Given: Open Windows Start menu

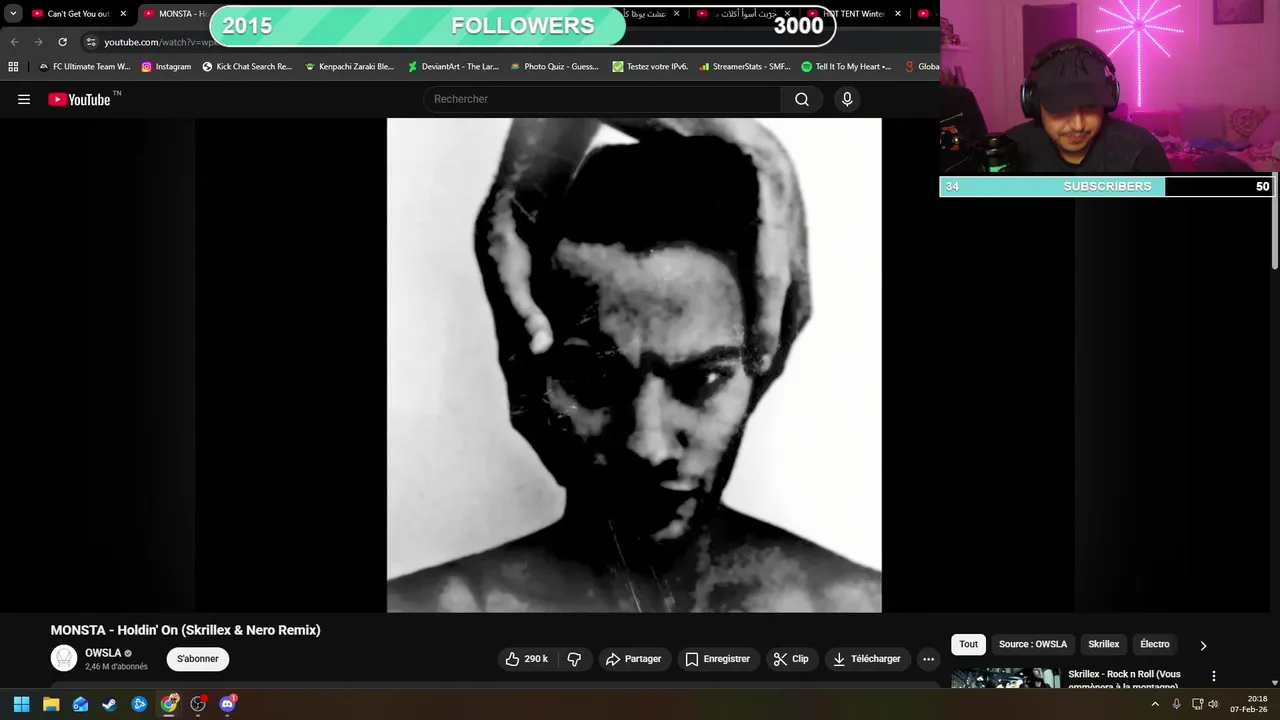Looking at the screenshot, I should tap(21, 704).
